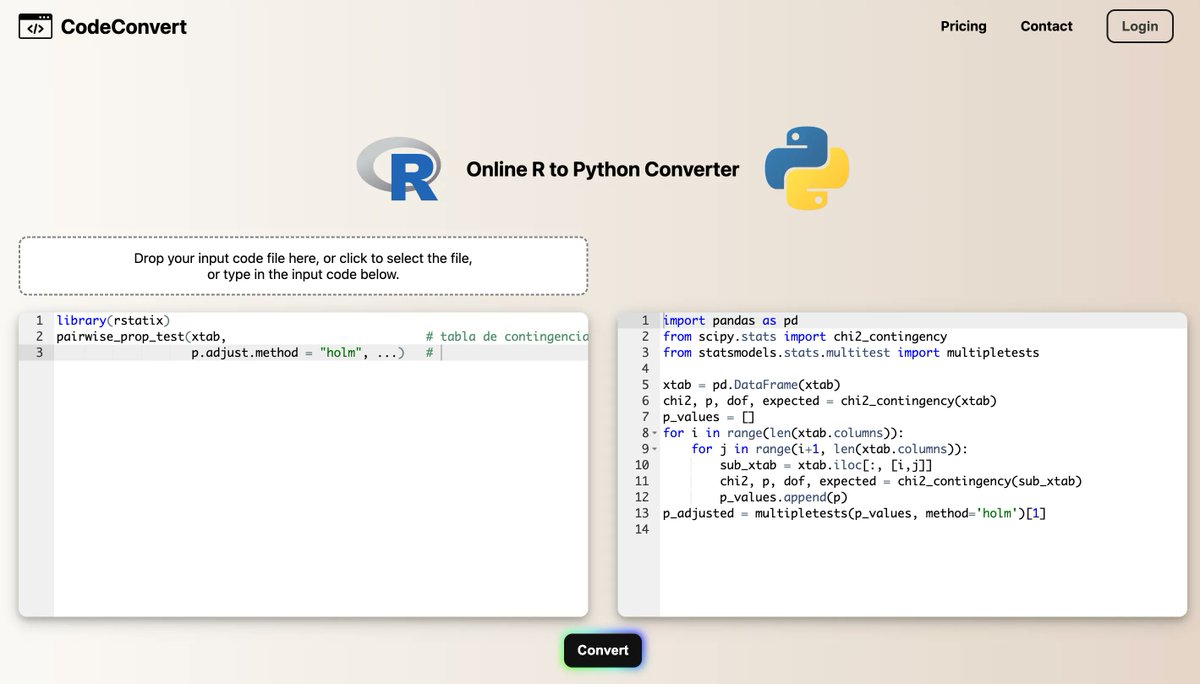This screenshot has width=1200, height=684.
Task: Click the 'p_adjusted = multipletests(...)' line
Action: click(x=854, y=513)
